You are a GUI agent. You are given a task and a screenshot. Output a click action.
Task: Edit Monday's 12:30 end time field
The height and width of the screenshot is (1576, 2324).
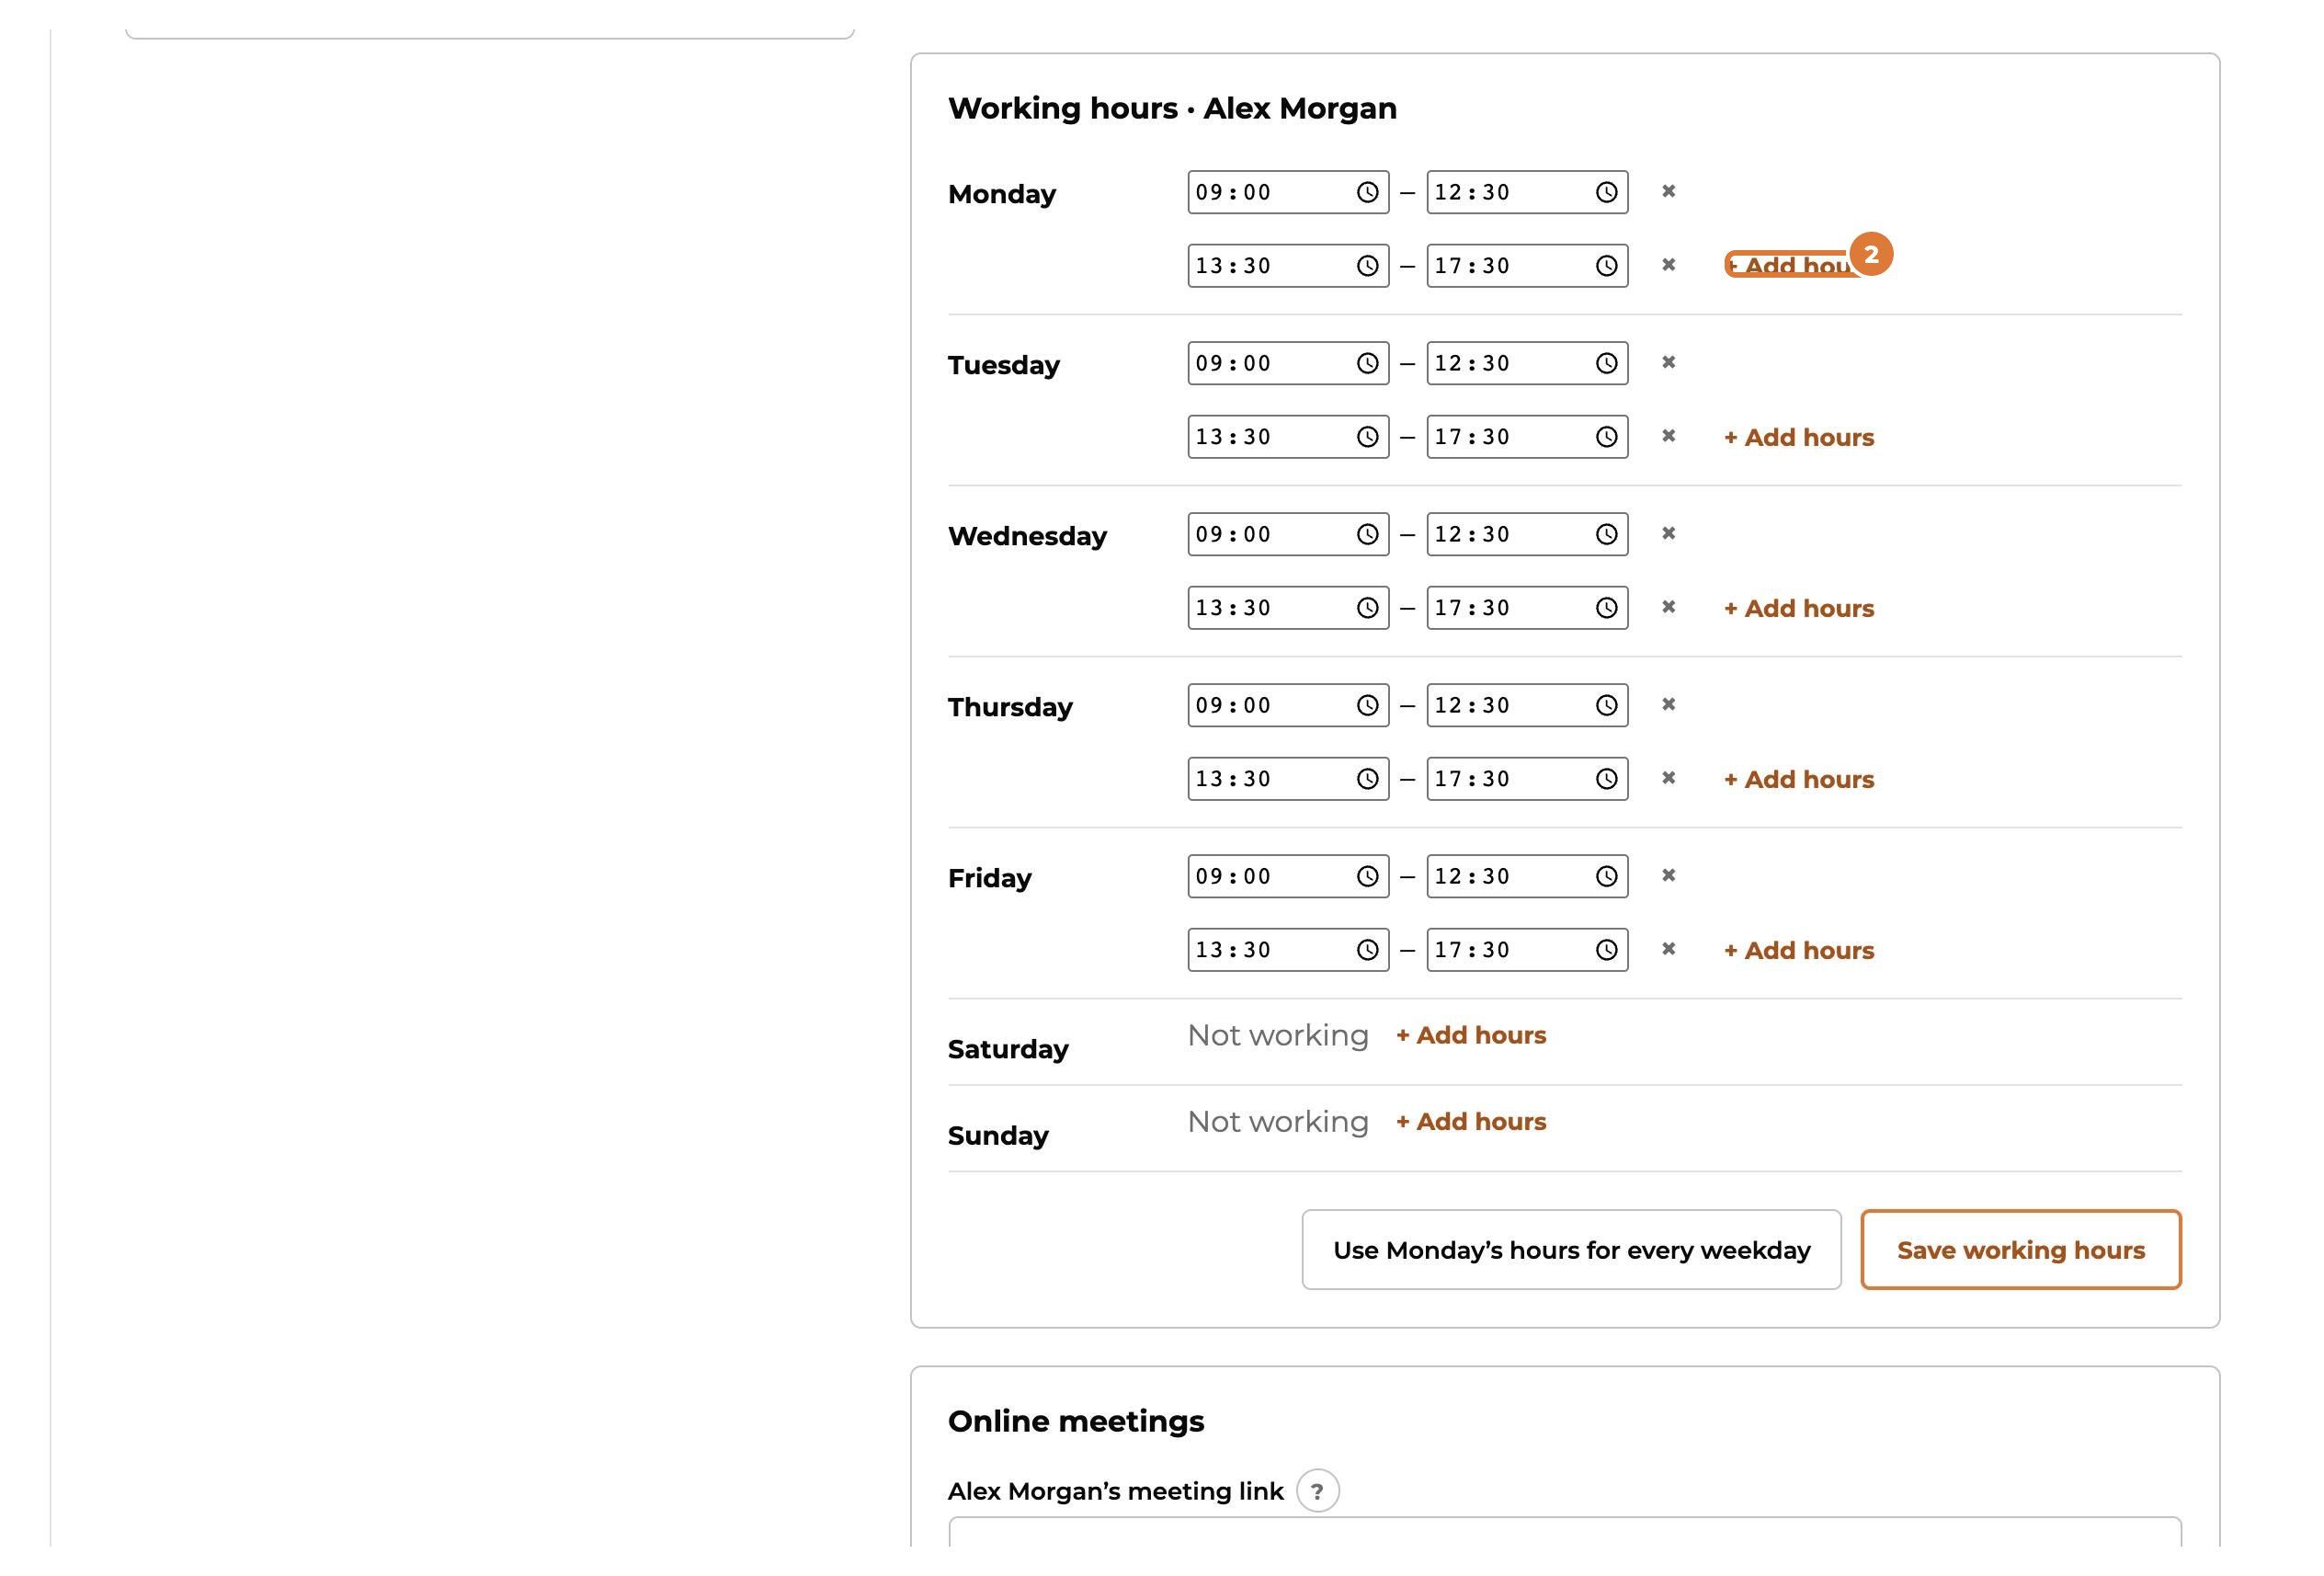tap(1527, 192)
